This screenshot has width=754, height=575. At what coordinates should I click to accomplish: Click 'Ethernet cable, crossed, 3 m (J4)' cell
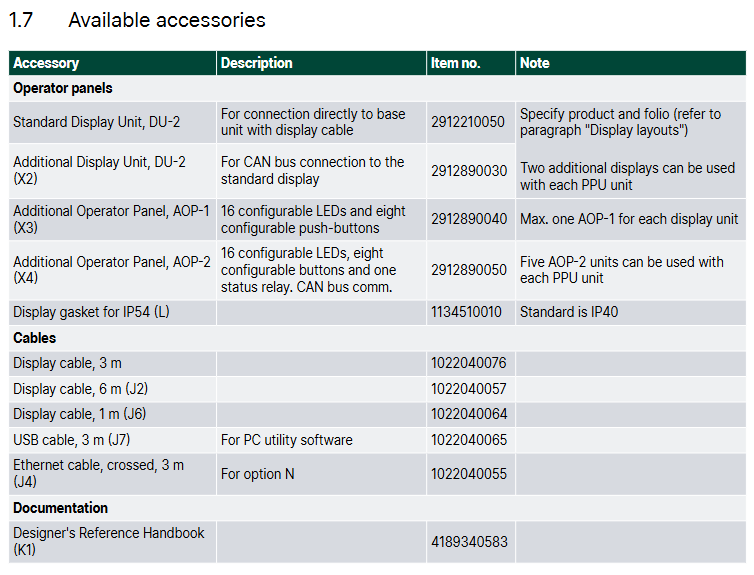point(98,473)
